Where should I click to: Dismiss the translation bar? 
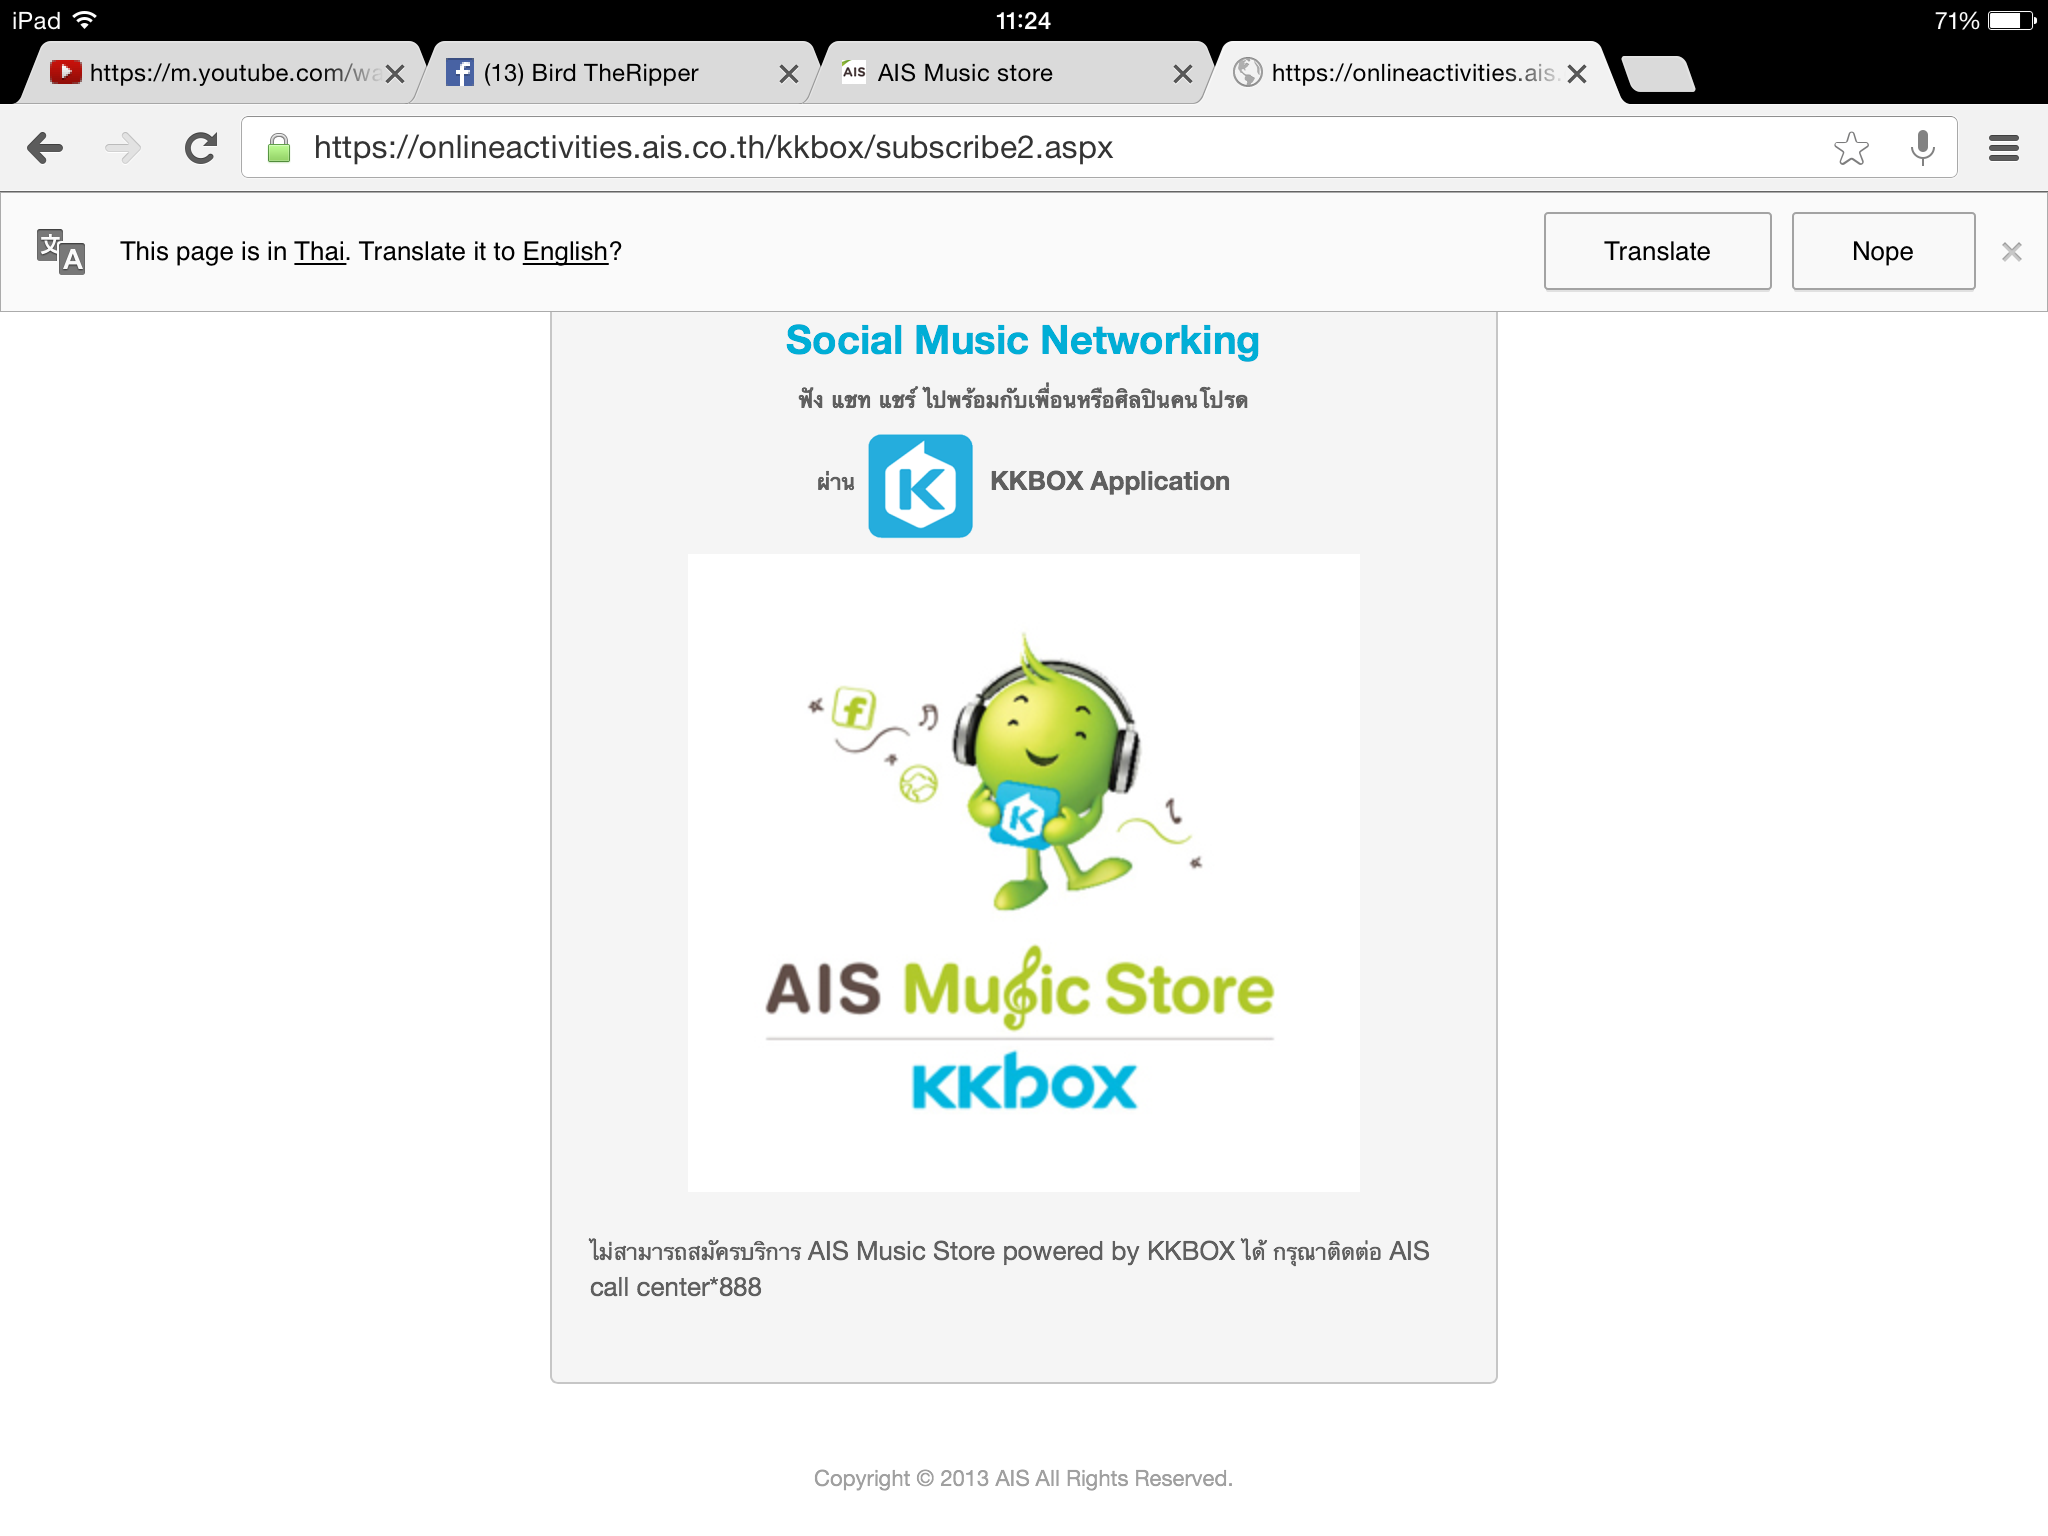(x=2011, y=252)
